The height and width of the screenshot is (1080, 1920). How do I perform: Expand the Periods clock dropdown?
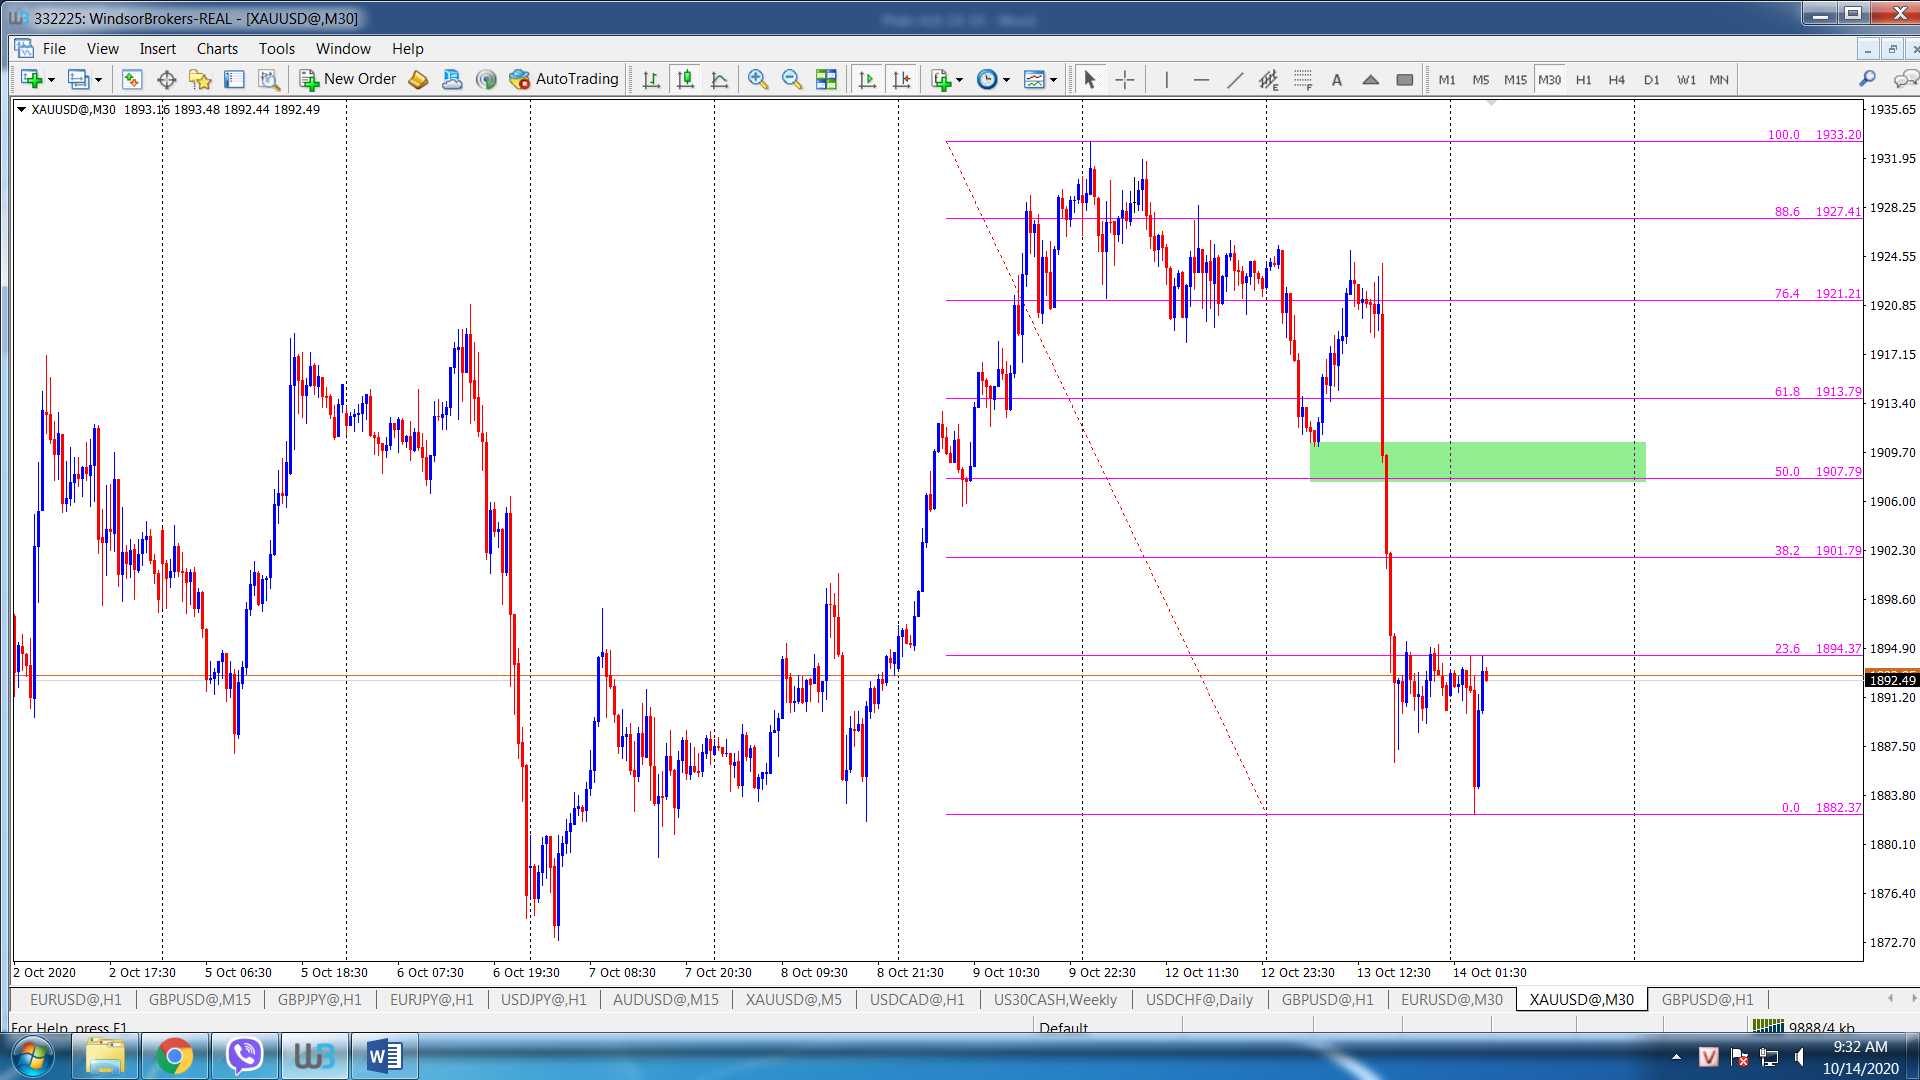pyautogui.click(x=1007, y=80)
